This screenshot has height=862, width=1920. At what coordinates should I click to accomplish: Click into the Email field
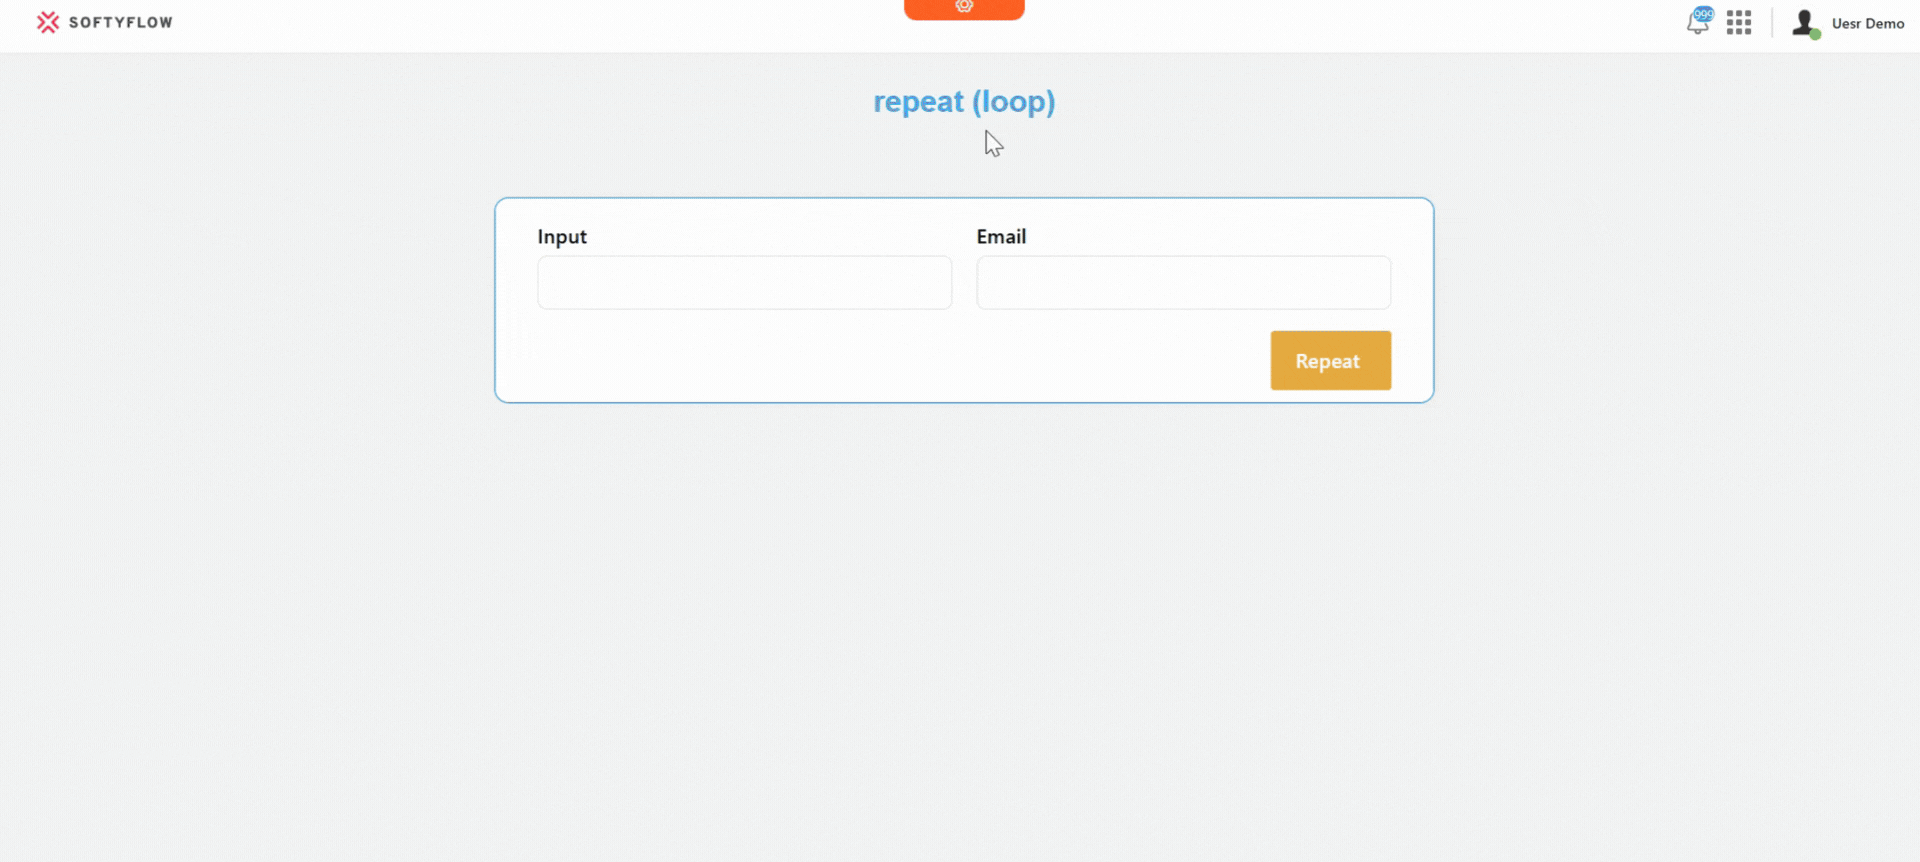[1183, 283]
